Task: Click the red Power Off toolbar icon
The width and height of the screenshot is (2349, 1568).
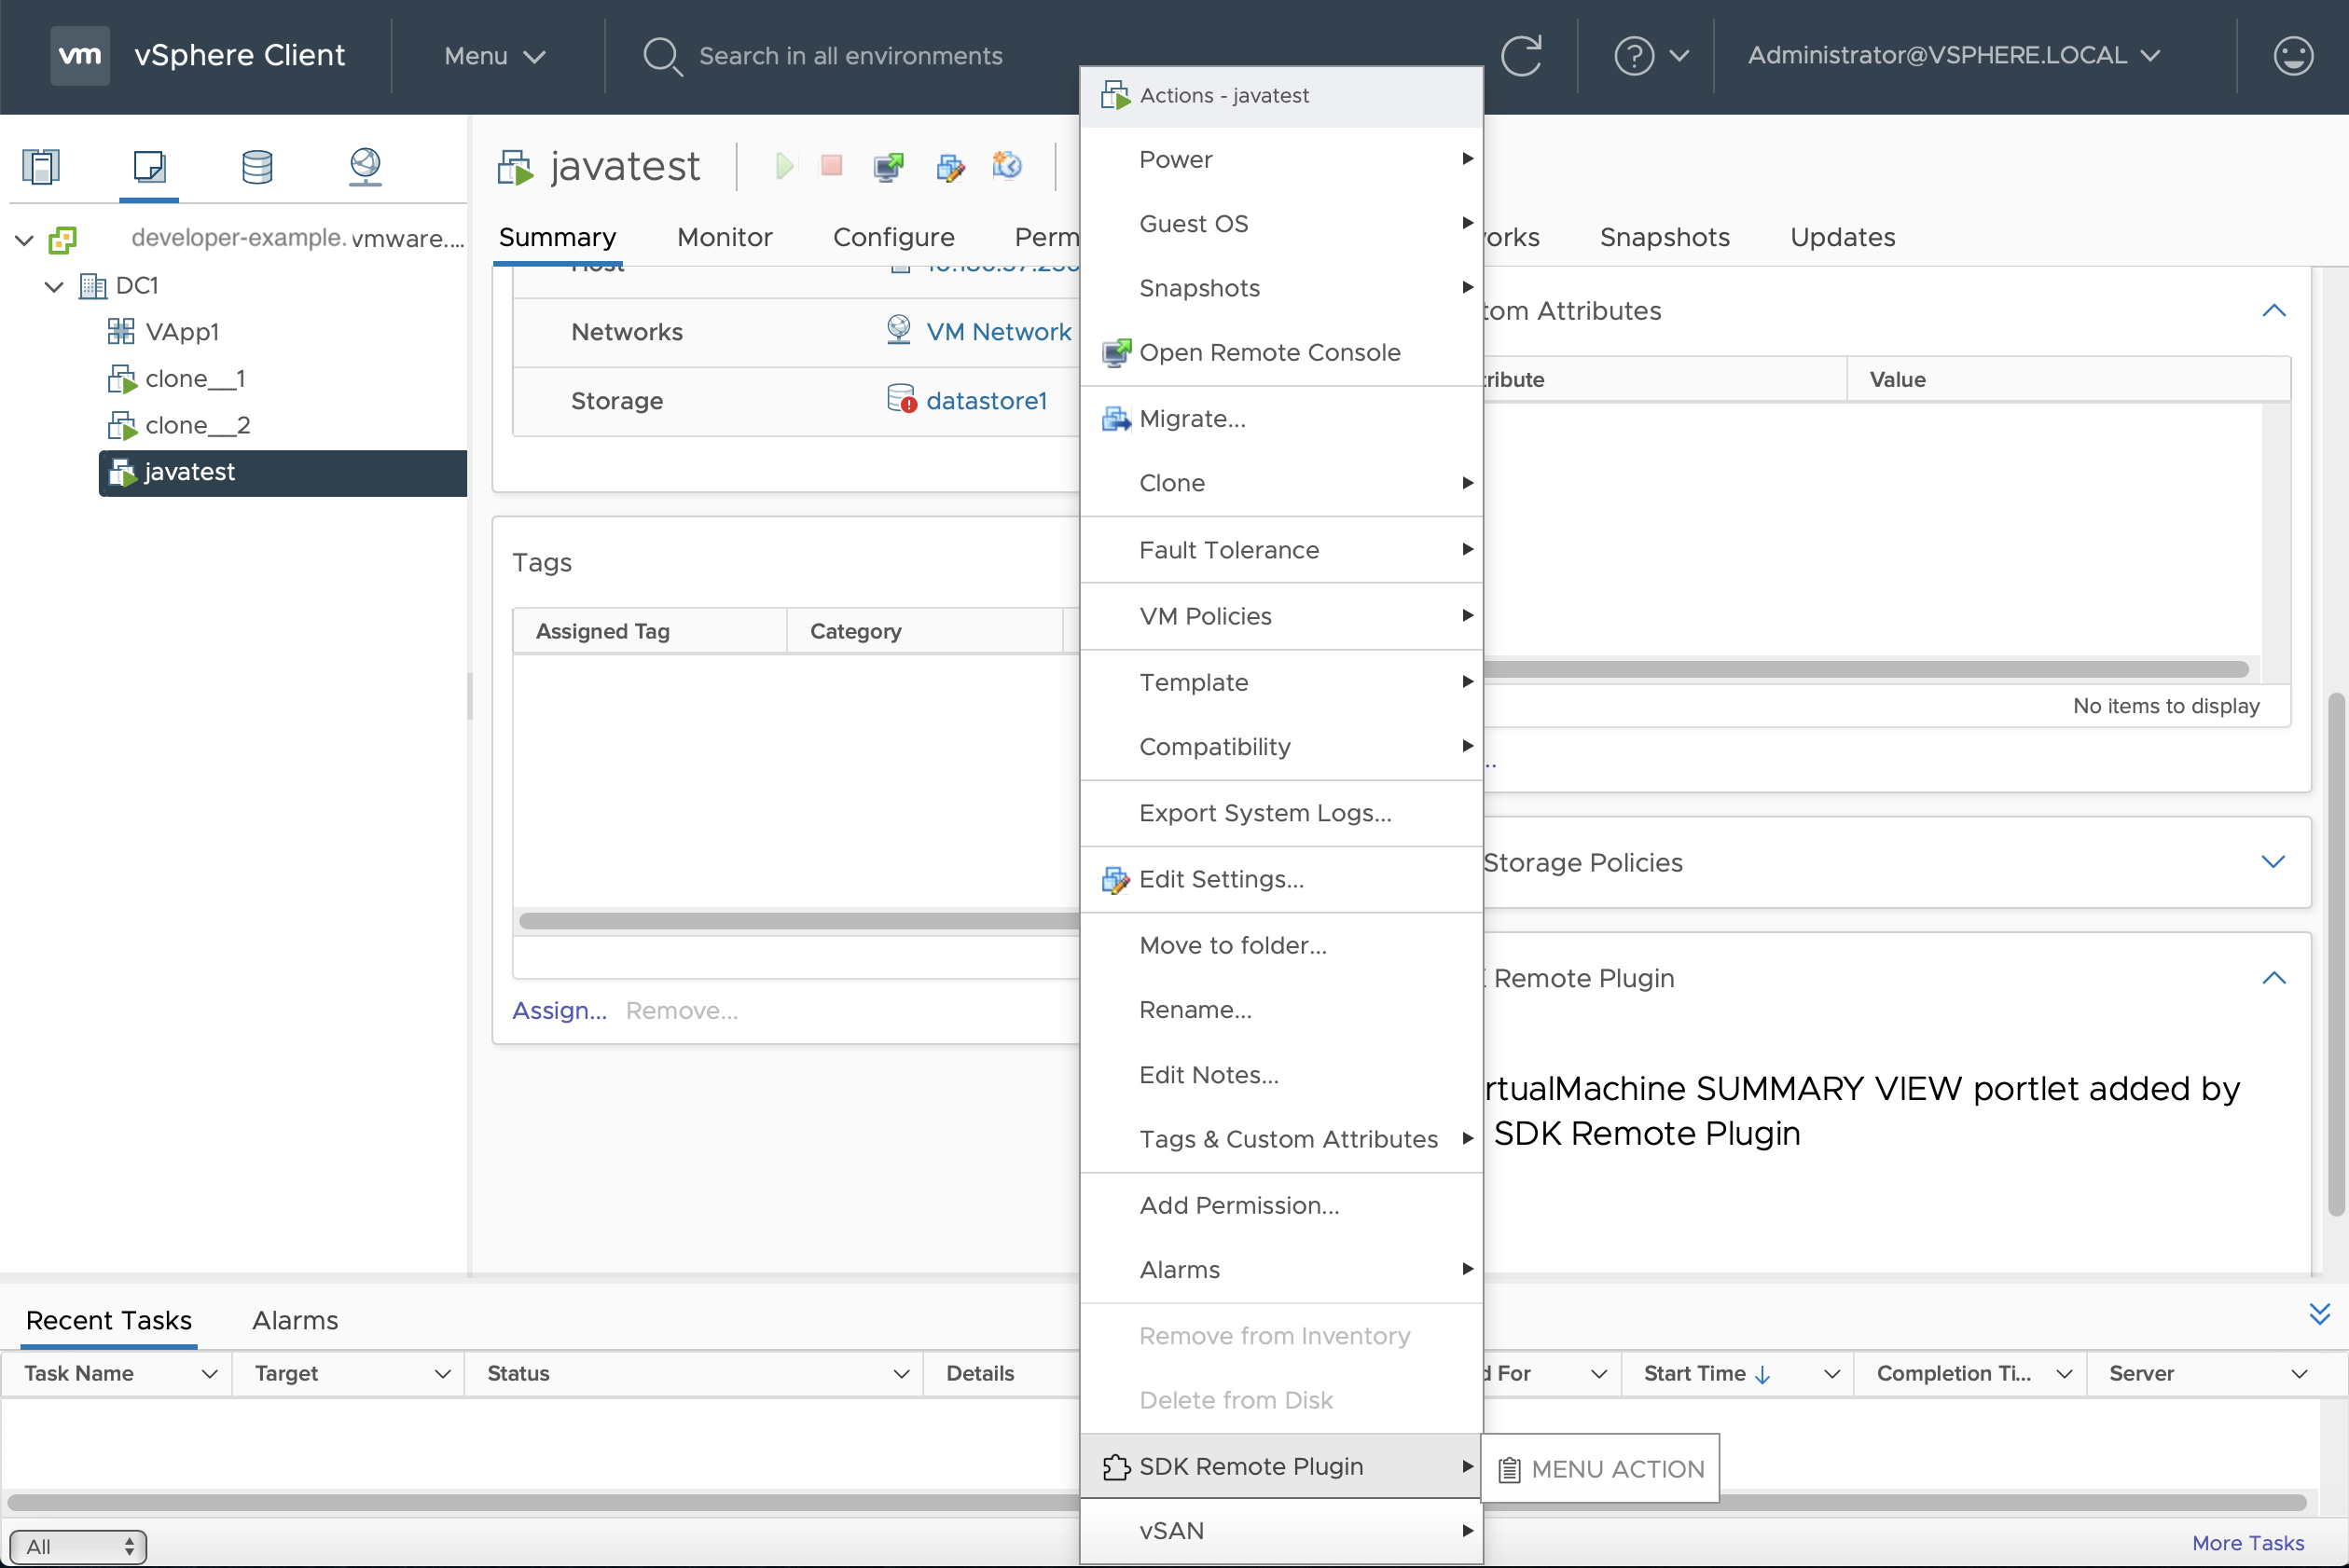Action: click(x=831, y=165)
